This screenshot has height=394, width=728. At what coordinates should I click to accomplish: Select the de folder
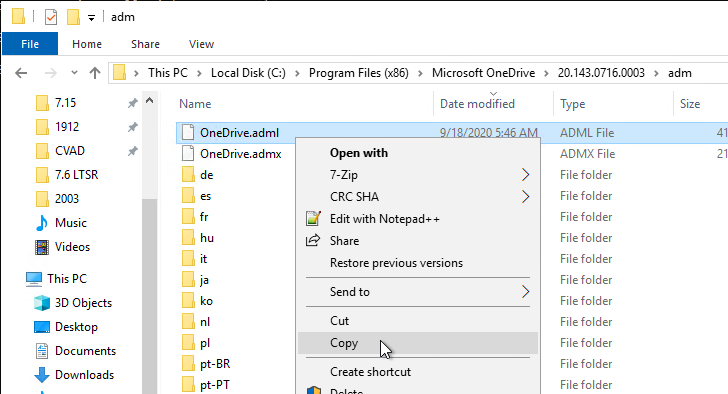pyautogui.click(x=207, y=175)
